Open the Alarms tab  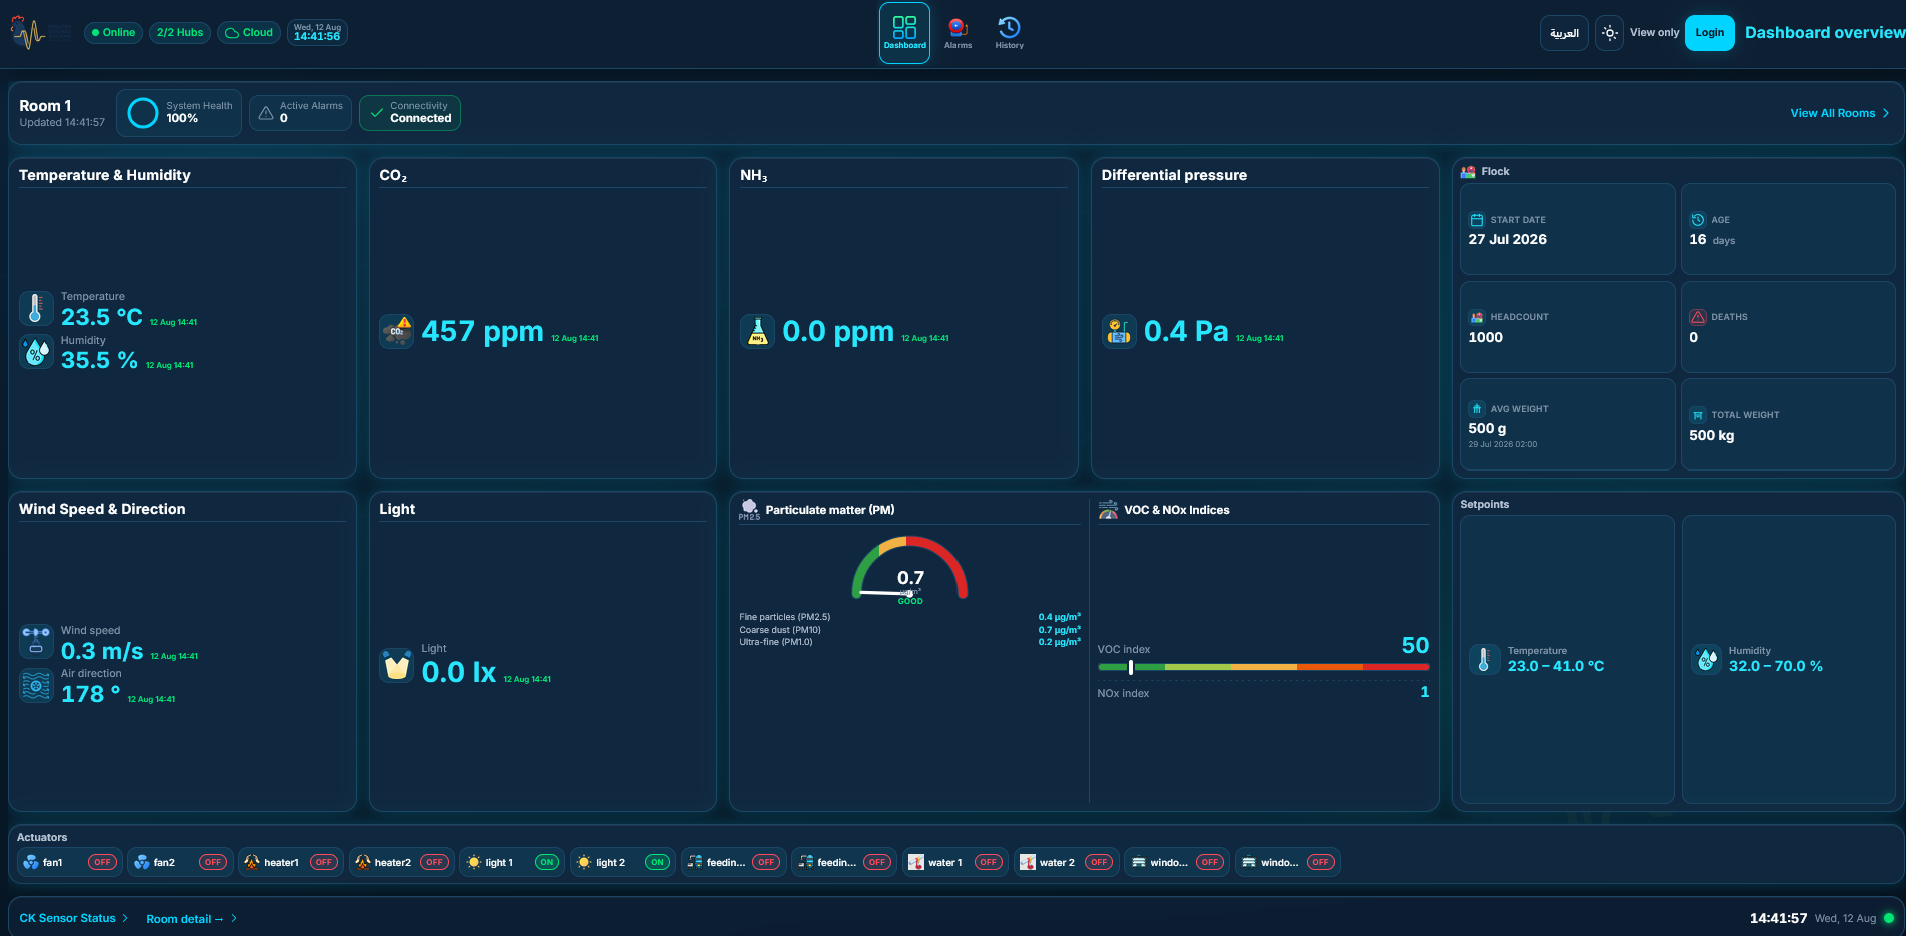point(958,33)
